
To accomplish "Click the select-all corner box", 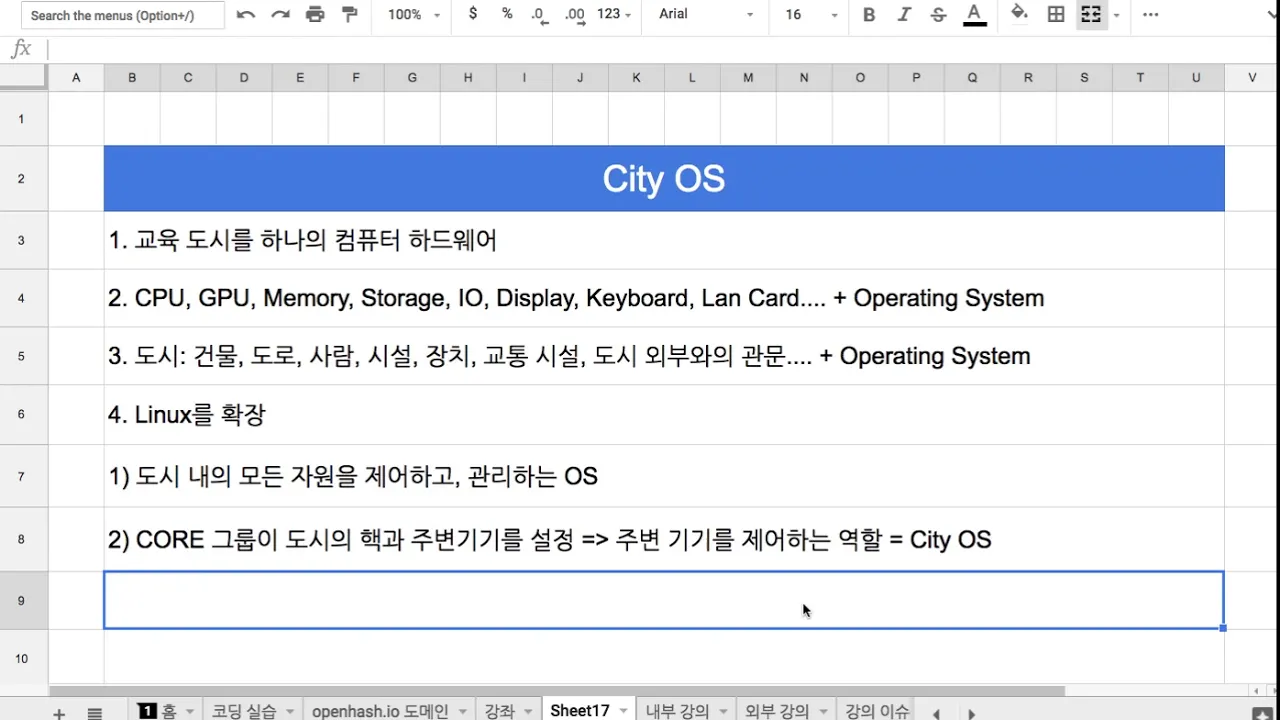I will coord(24,77).
